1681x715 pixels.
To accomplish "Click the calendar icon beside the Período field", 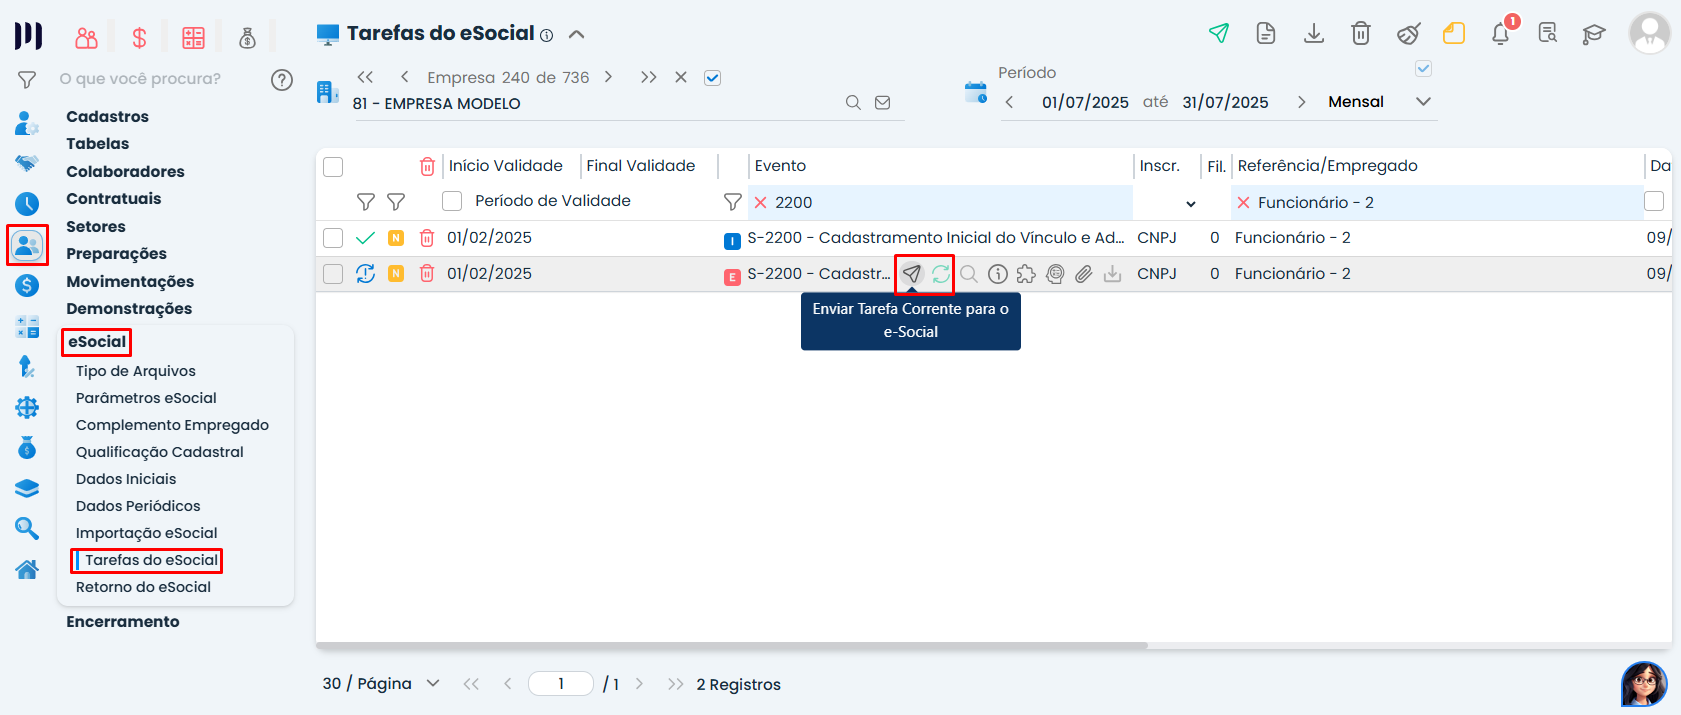I will click(x=976, y=93).
